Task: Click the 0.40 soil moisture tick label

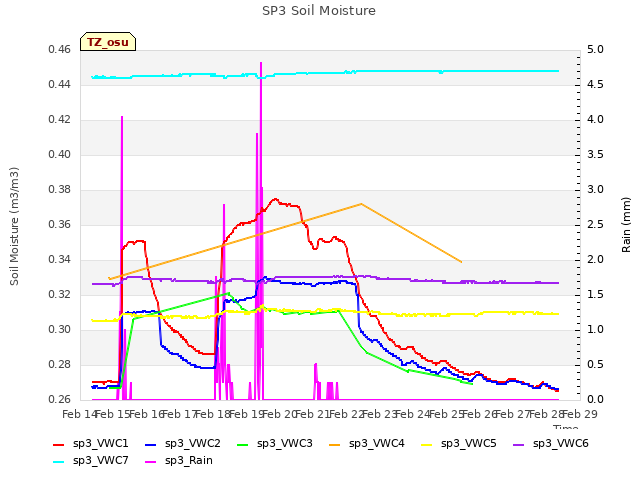Action: [60, 155]
